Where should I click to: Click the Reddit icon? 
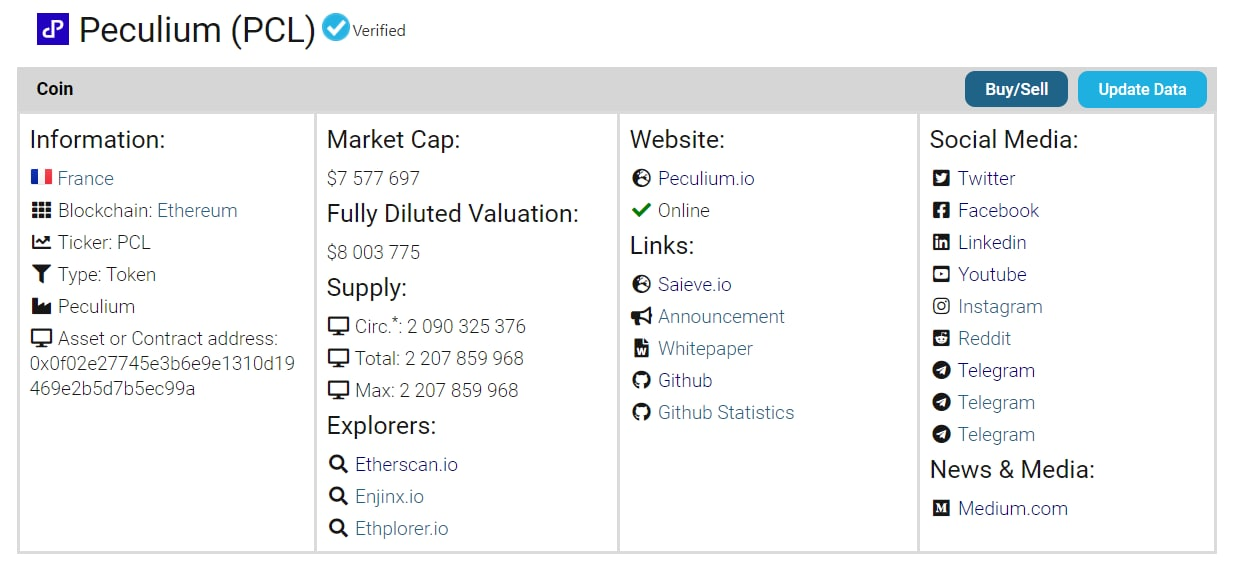pos(941,338)
